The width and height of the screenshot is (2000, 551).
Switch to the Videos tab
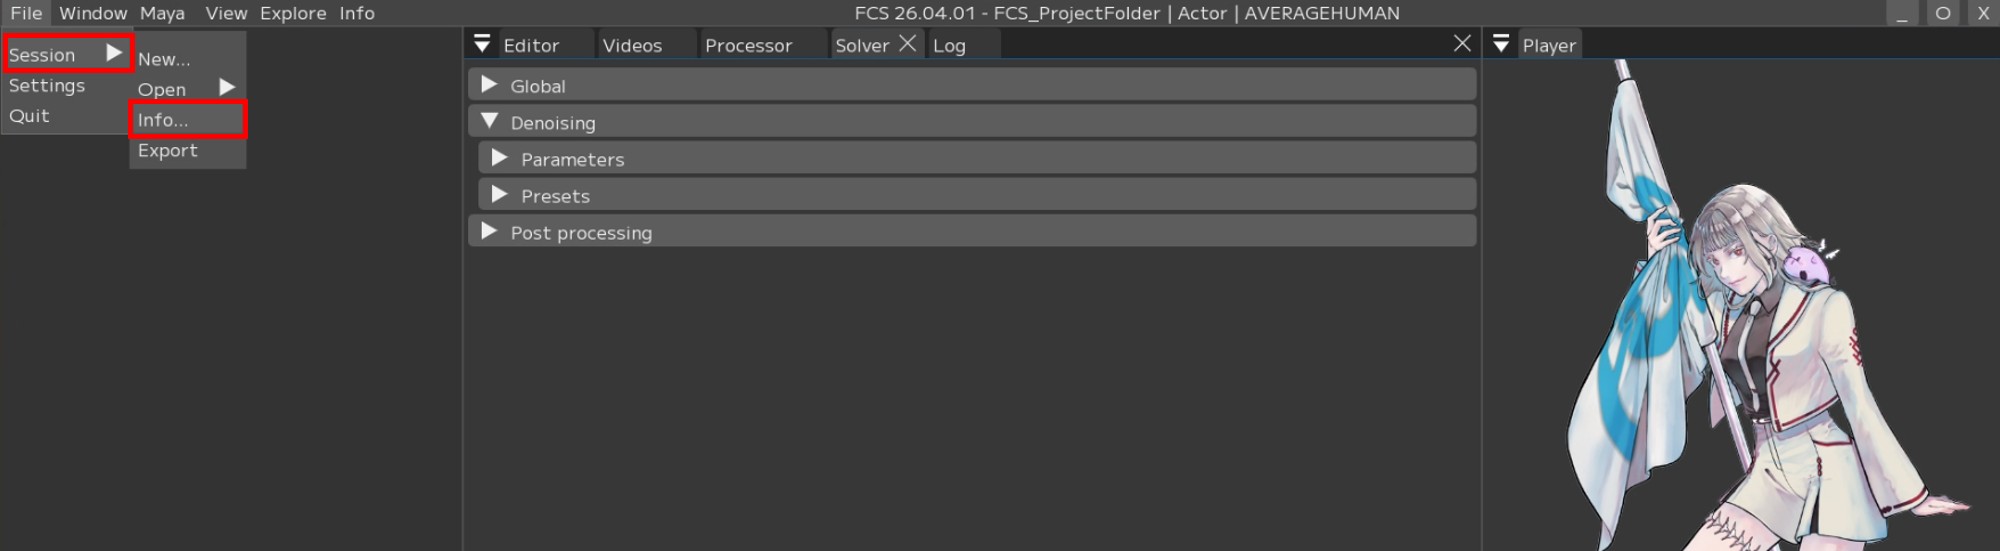[x=632, y=46]
